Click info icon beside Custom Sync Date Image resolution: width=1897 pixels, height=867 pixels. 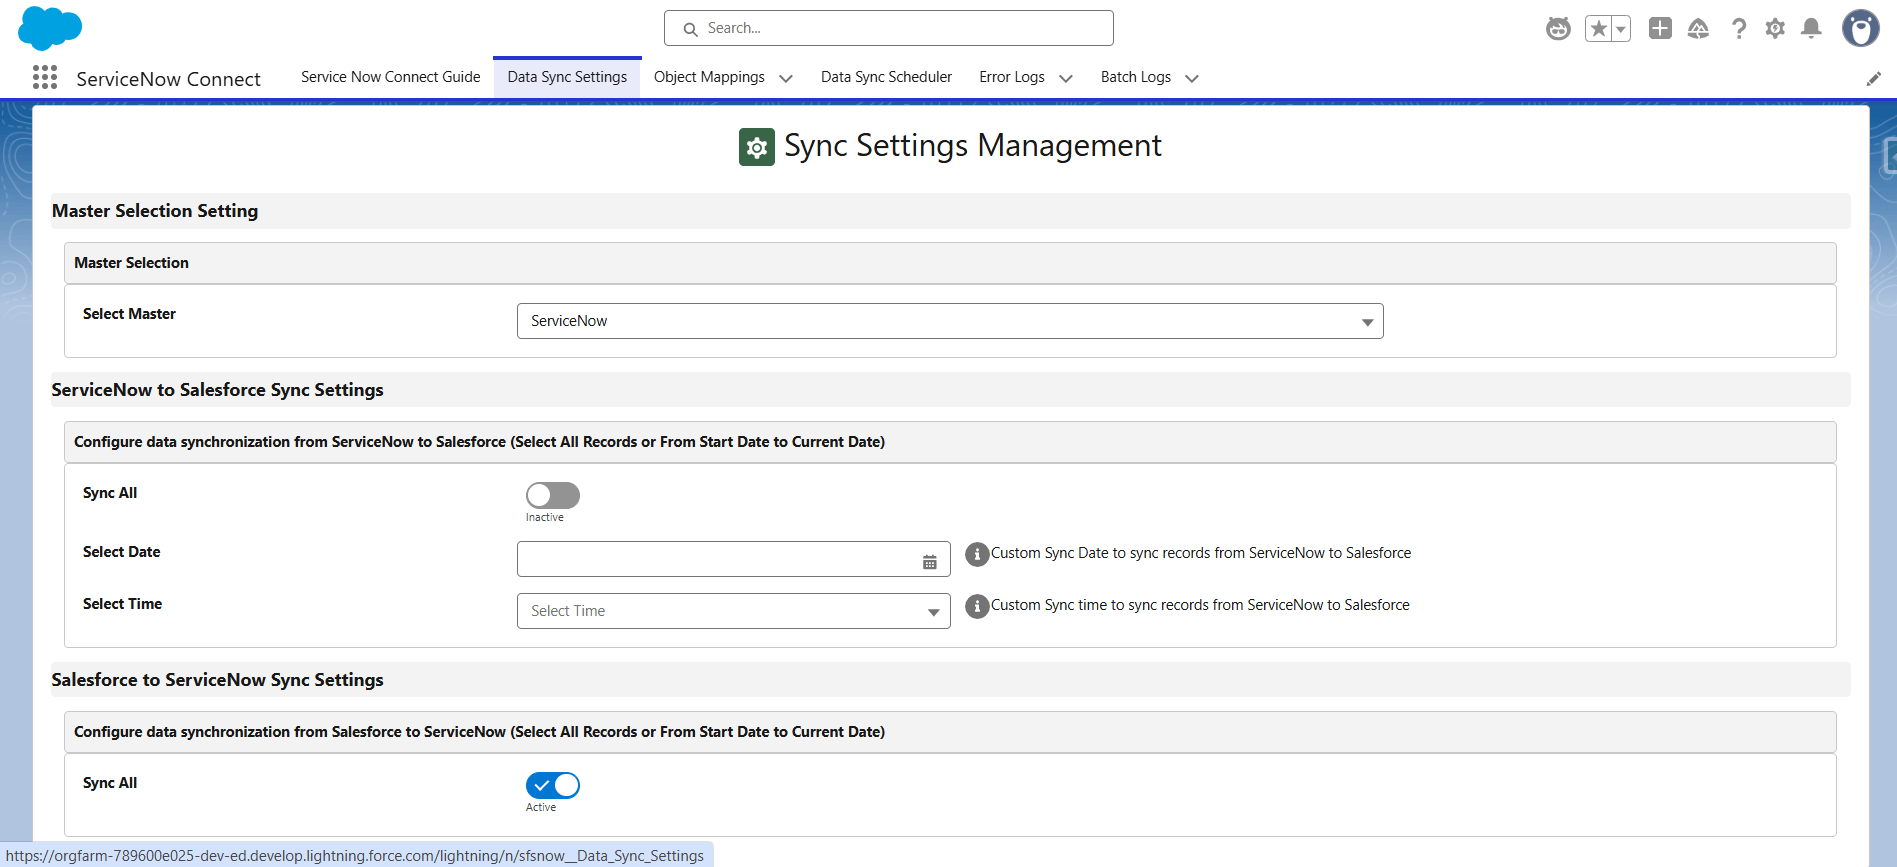tap(977, 554)
